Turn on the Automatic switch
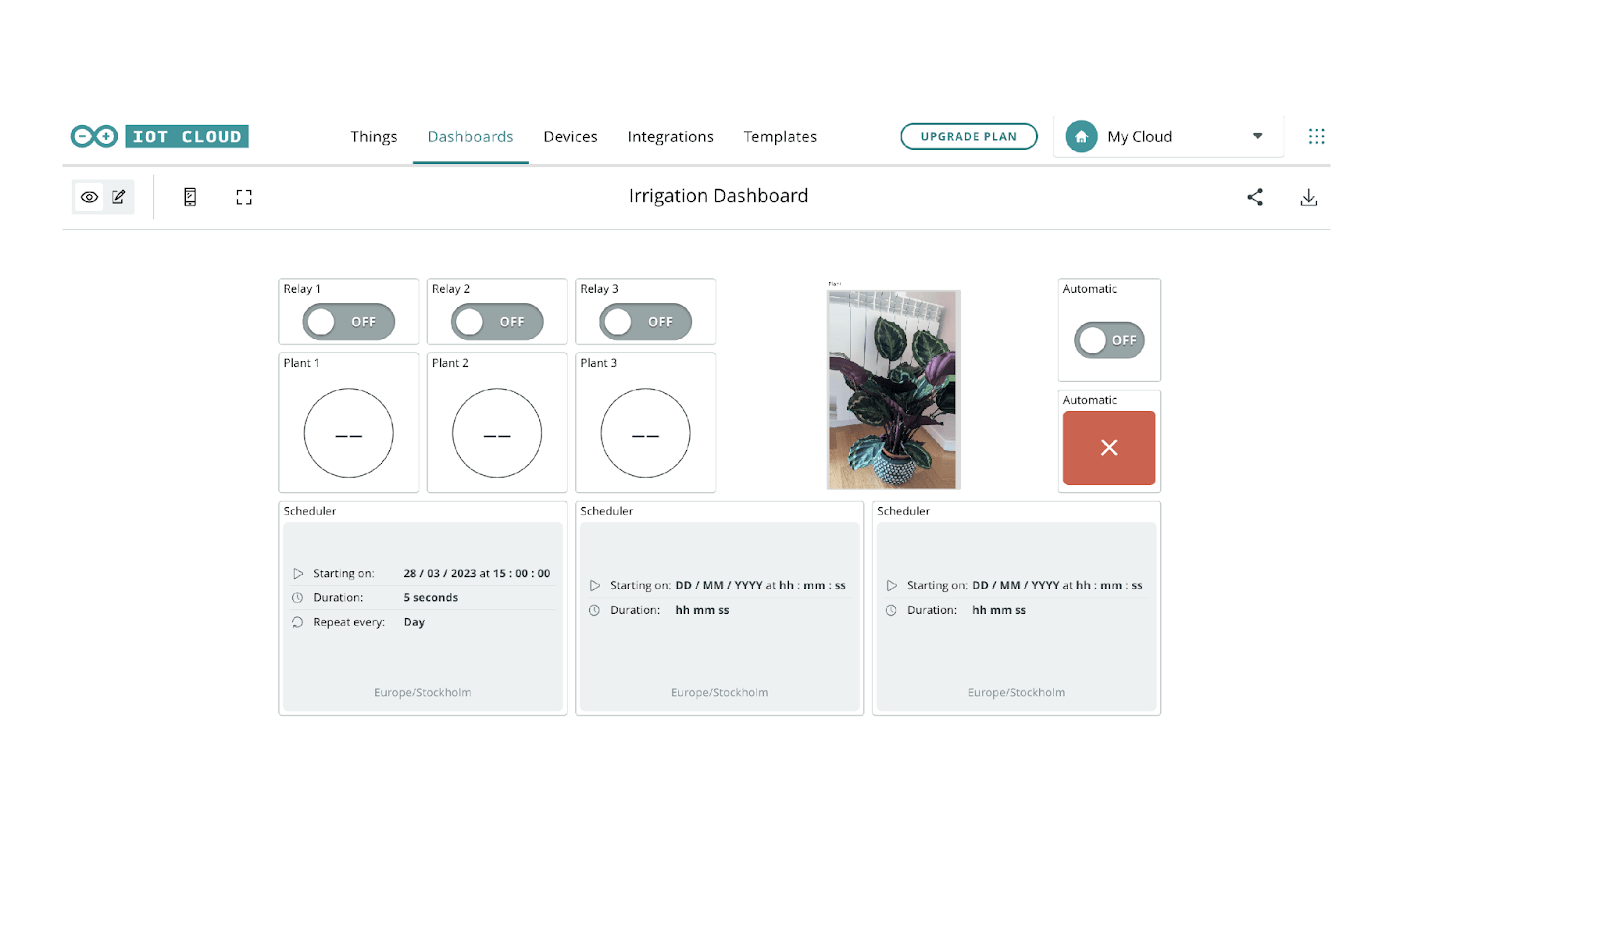Viewport: 1600px width, 939px height. click(x=1109, y=340)
